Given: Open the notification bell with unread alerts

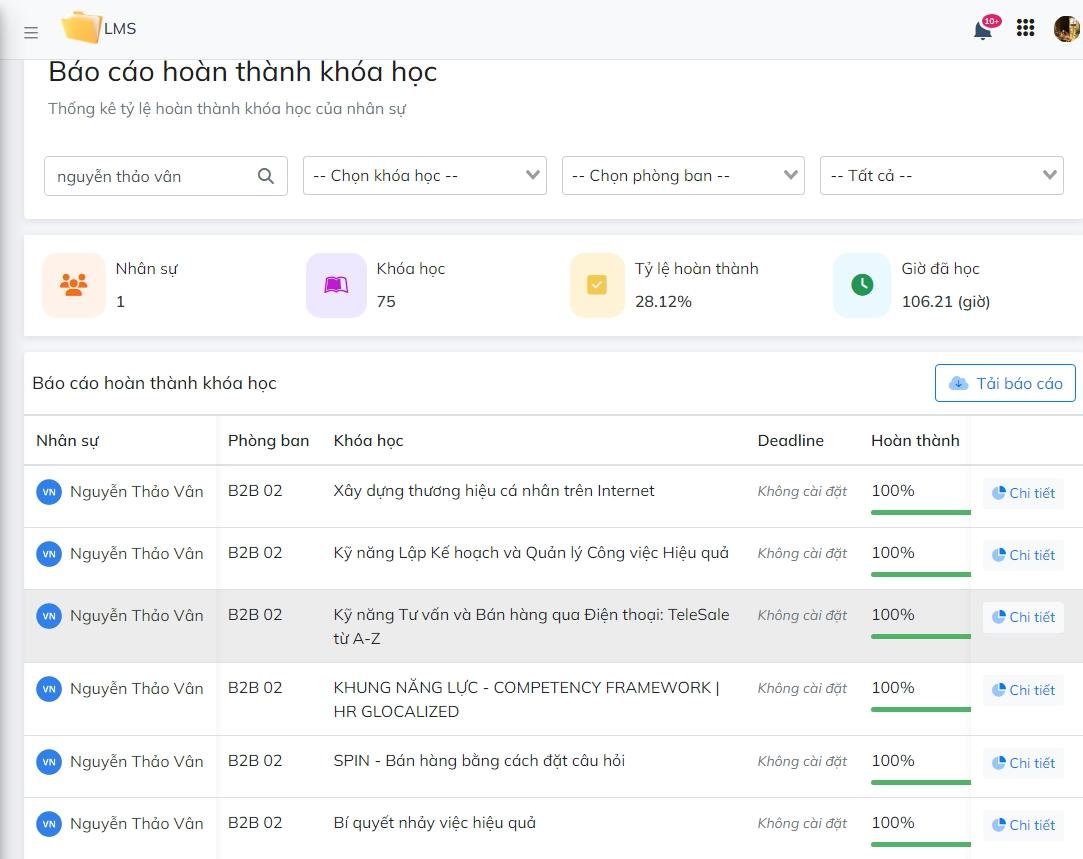Looking at the screenshot, I should tap(981, 28).
